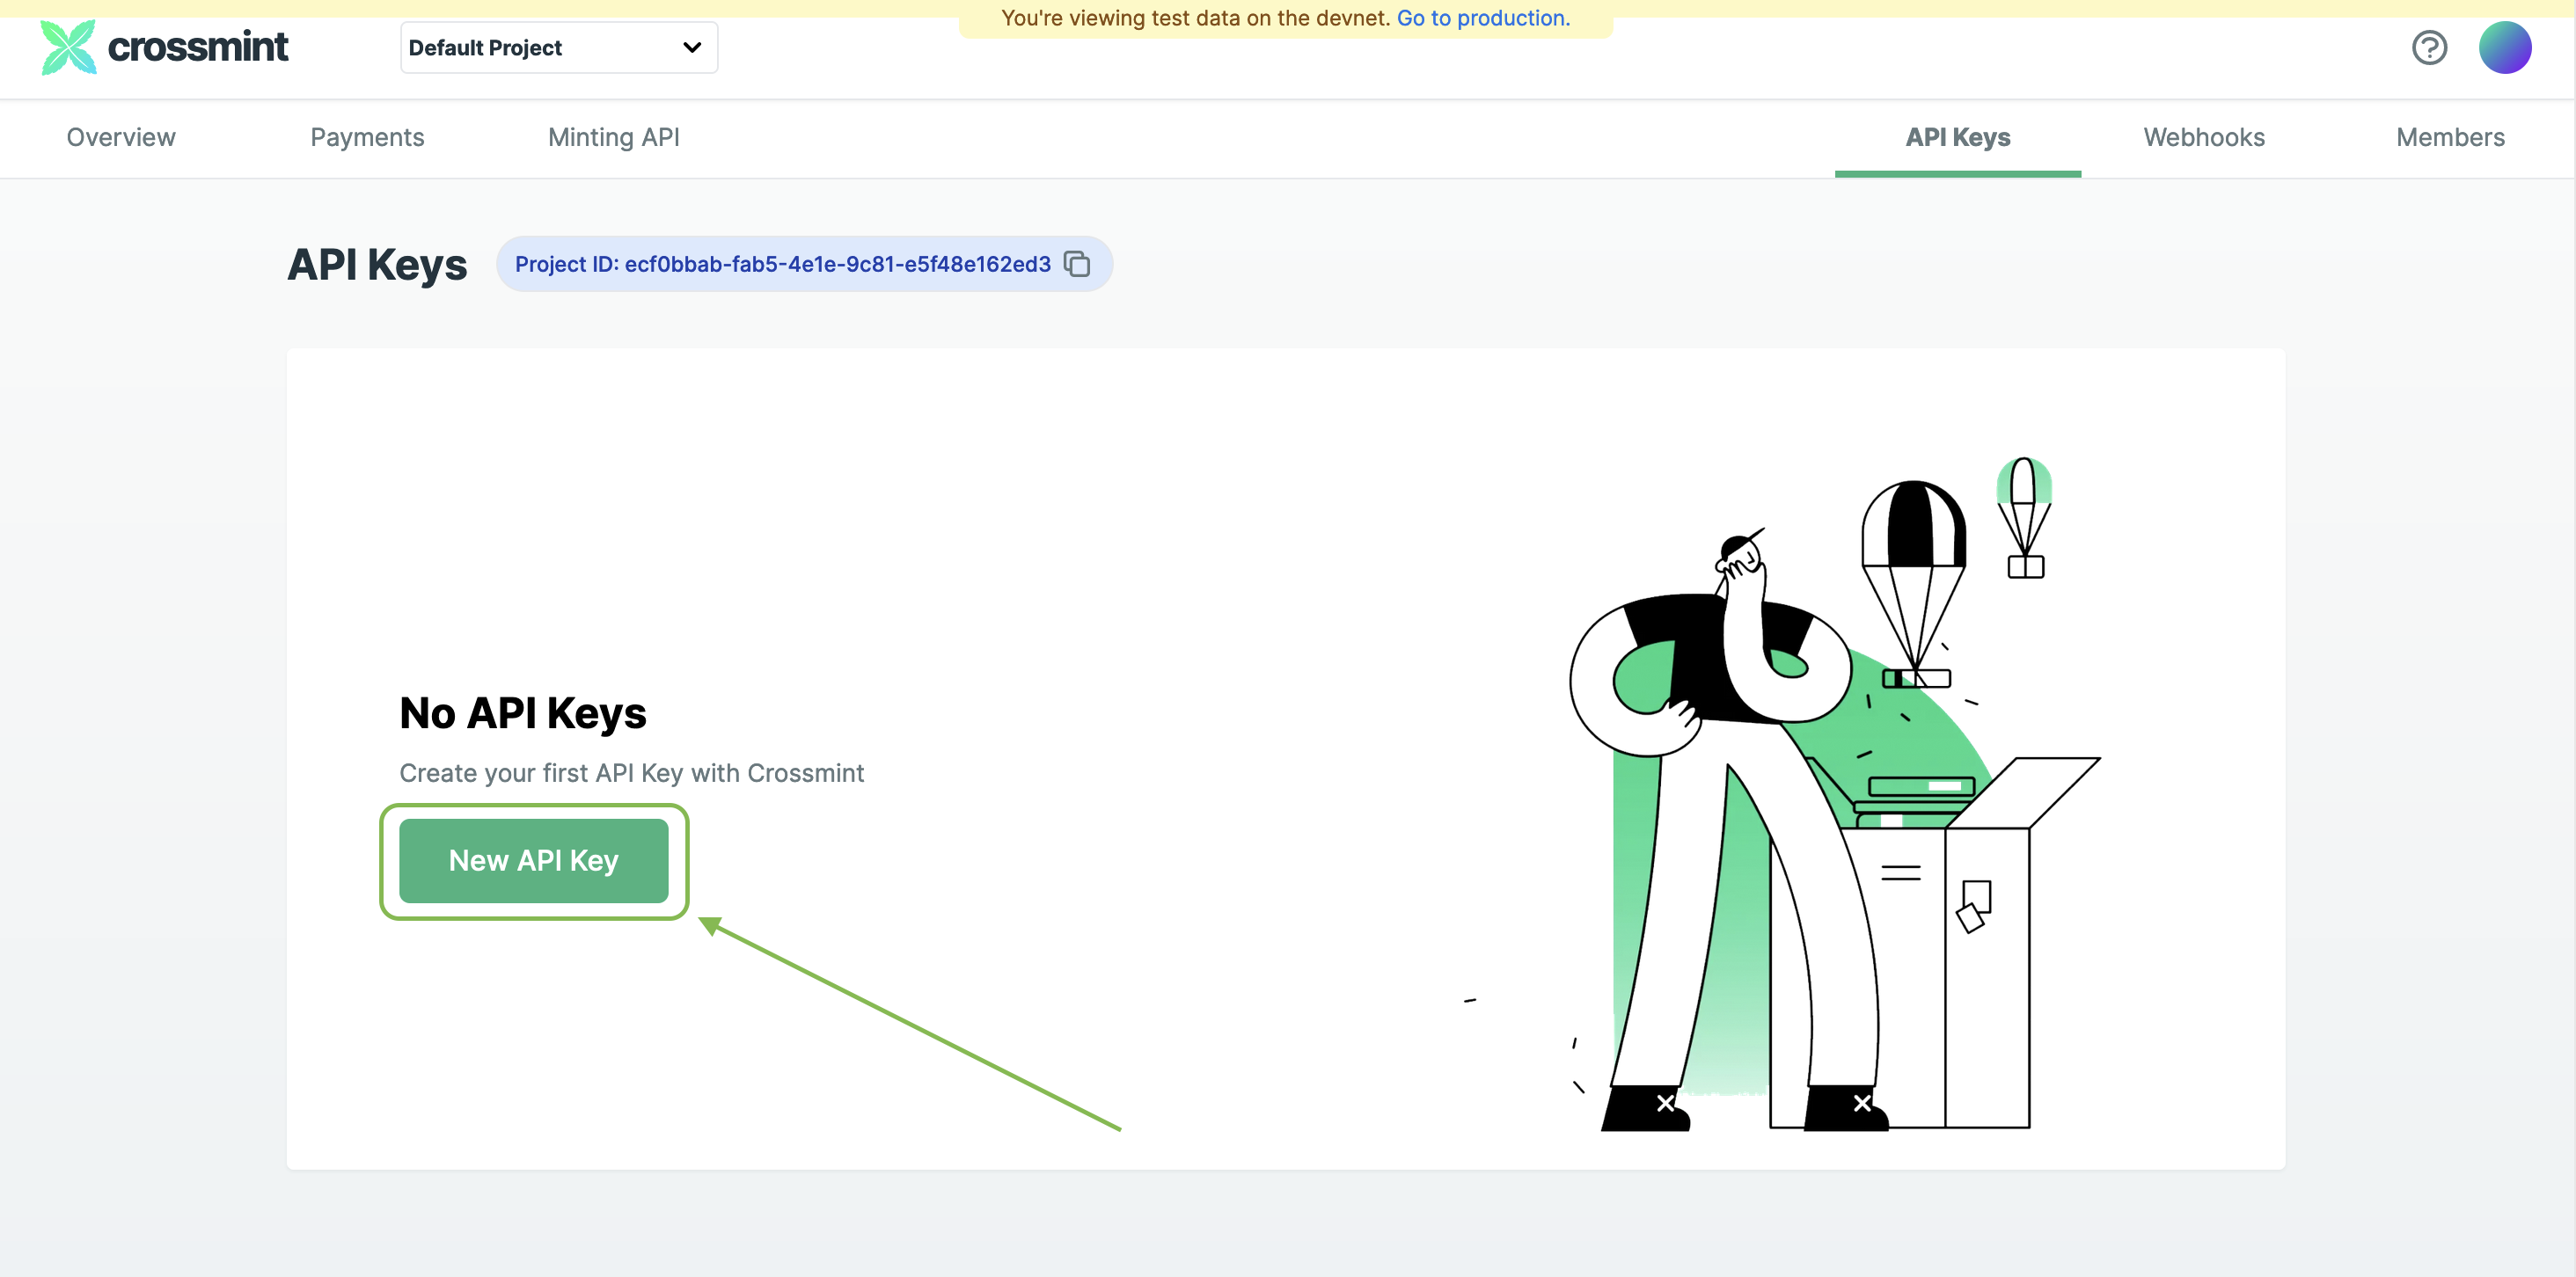Click the Crossmint leaf logo icon

coord(67,47)
